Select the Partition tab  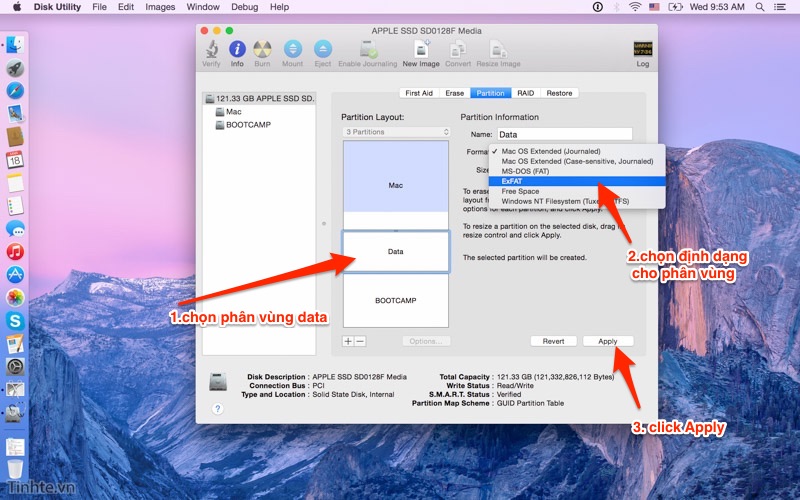[490, 93]
